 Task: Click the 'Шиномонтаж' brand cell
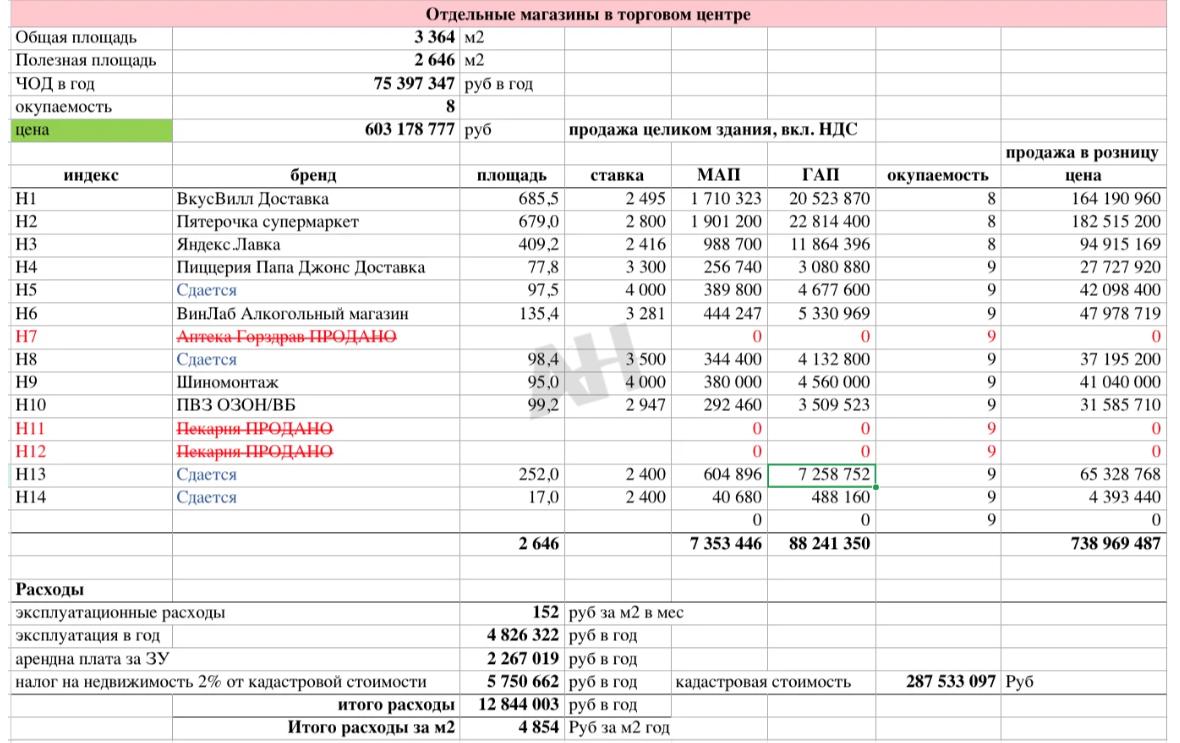pyautogui.click(x=227, y=383)
